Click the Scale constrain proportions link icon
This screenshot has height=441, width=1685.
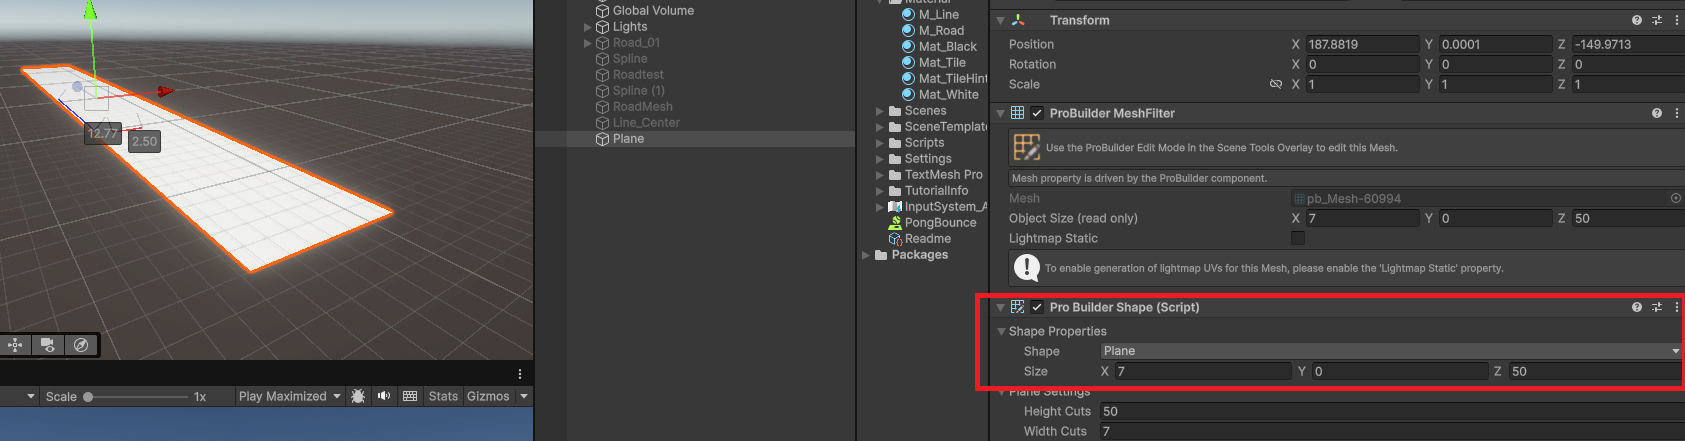click(x=1275, y=84)
